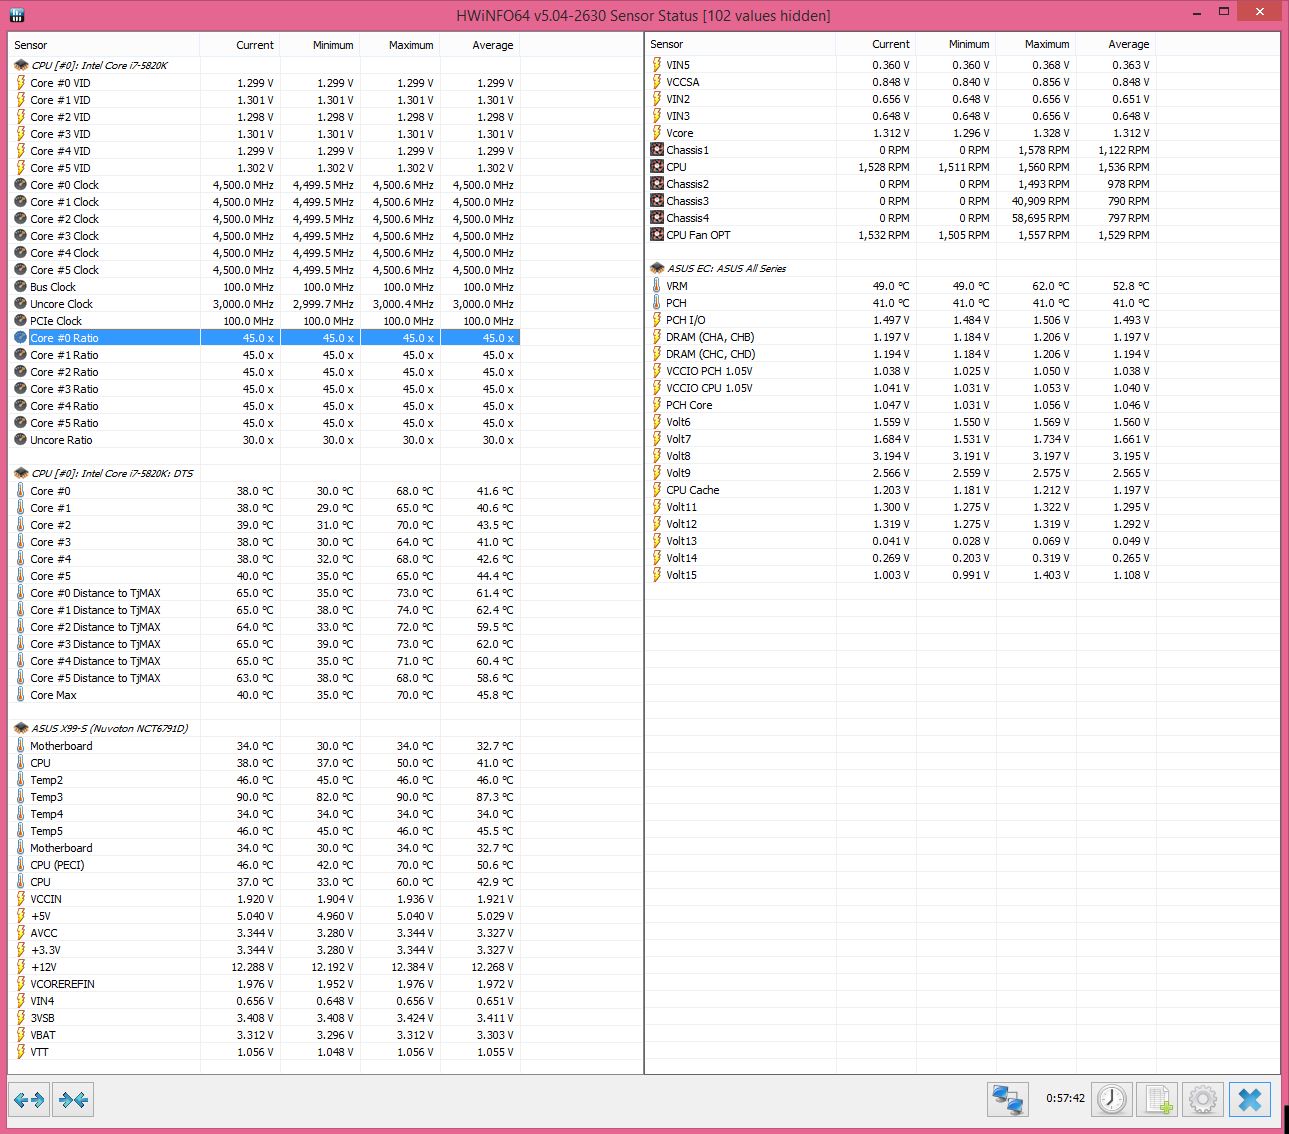Click the lightning icon beside CPU Cache
1289x1134 pixels.
coord(657,490)
